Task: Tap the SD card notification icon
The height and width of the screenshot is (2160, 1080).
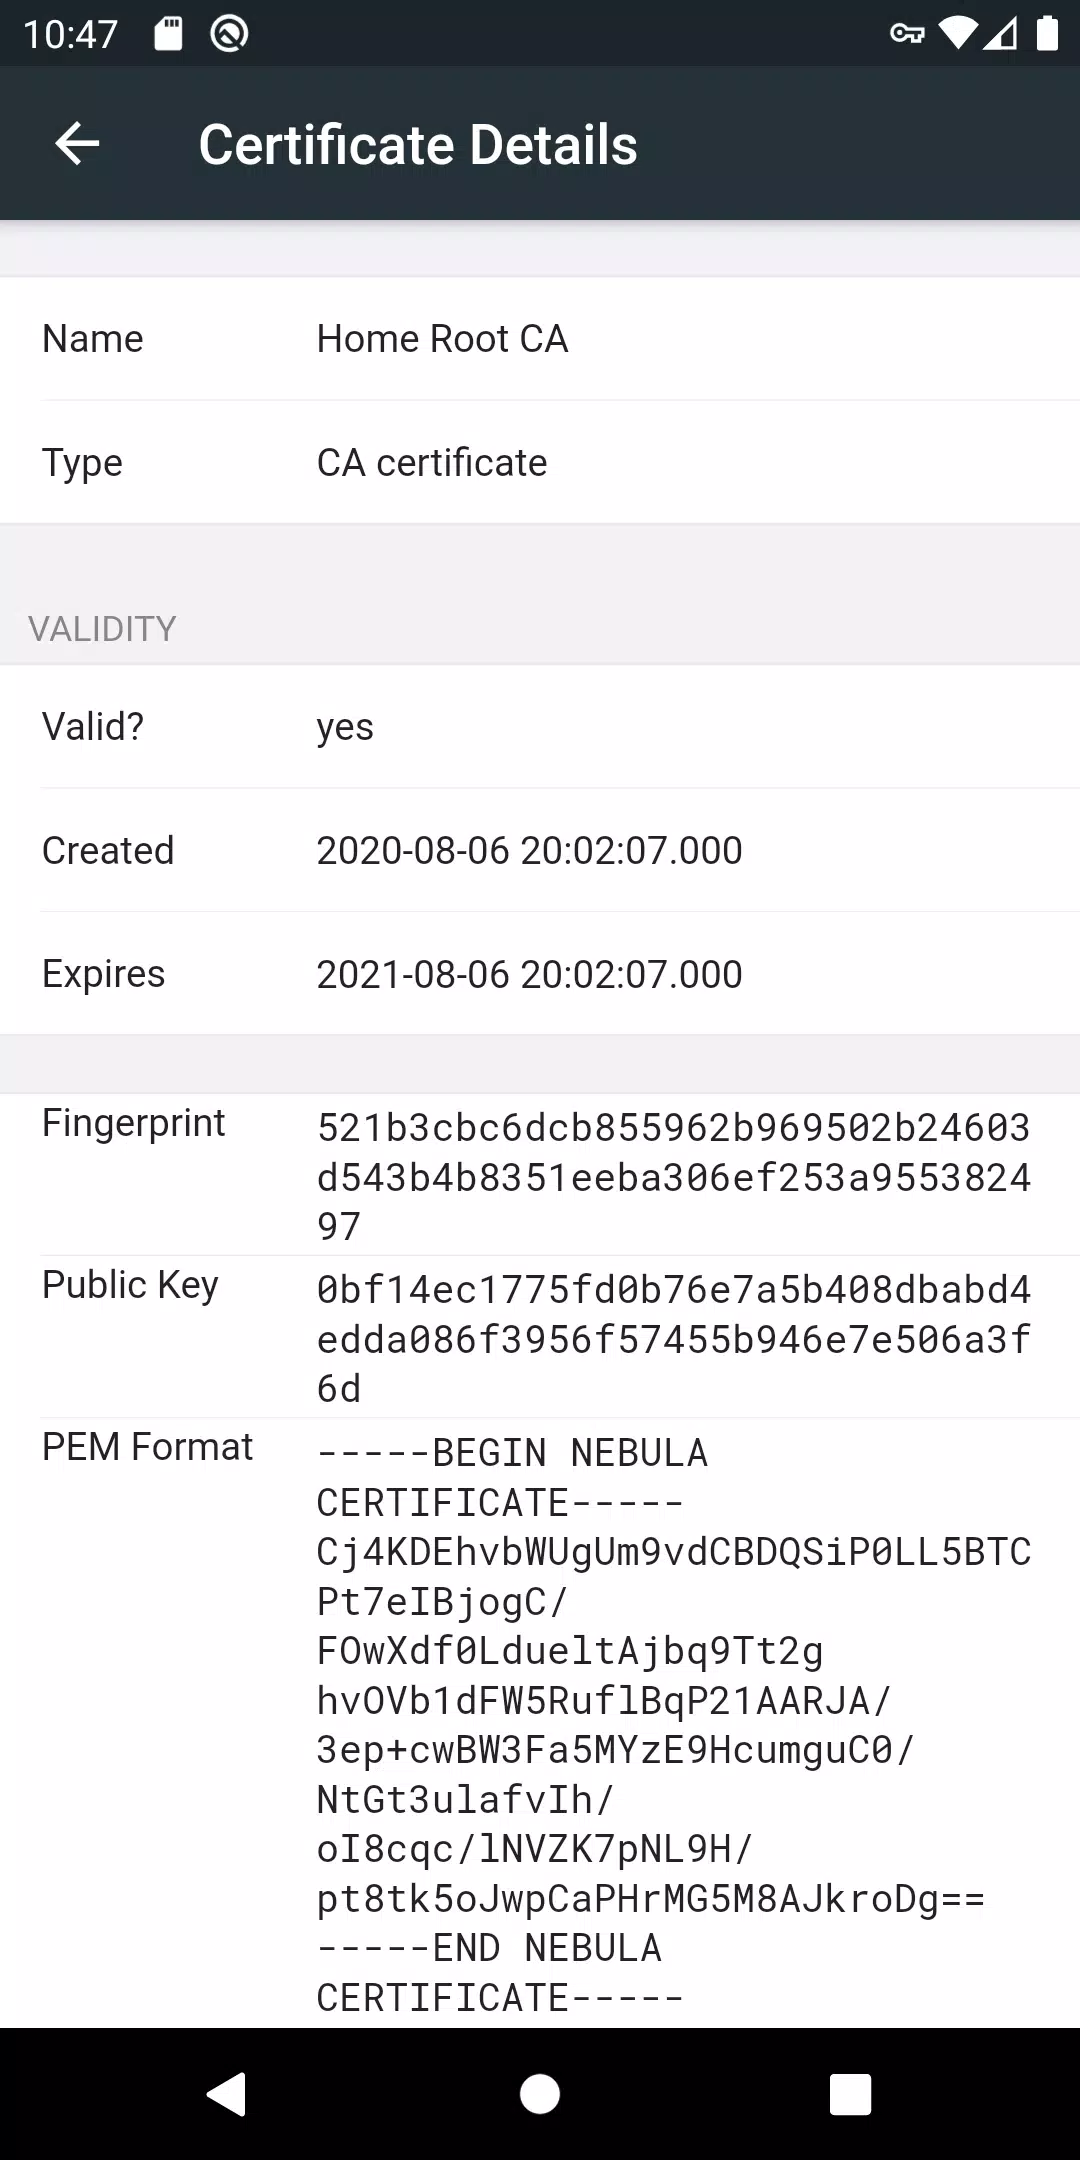Action: 169,34
